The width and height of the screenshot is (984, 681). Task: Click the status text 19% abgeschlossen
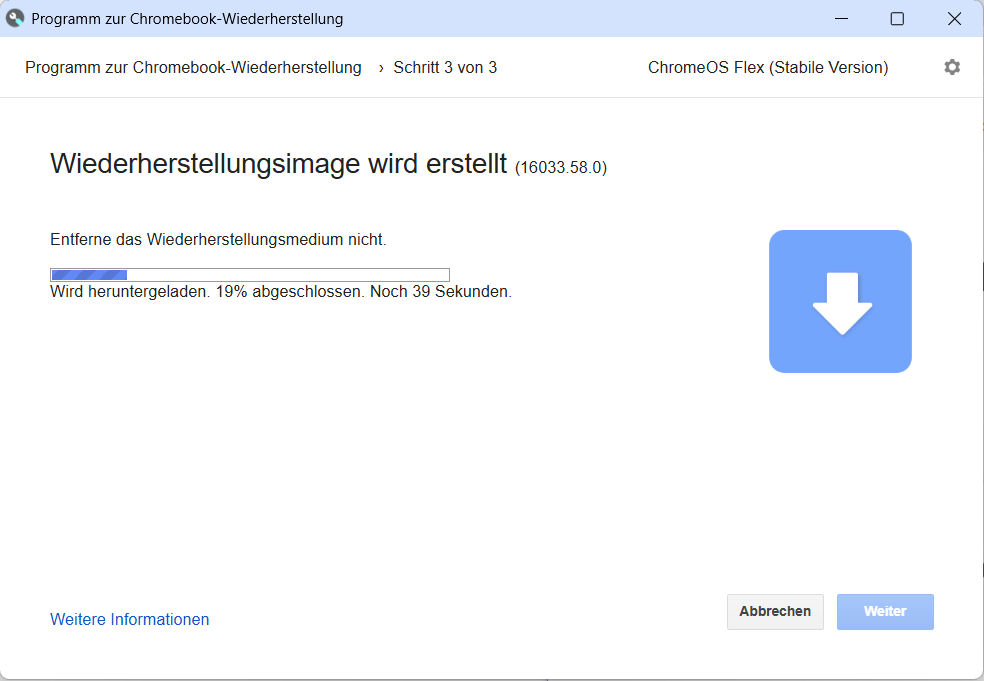click(x=290, y=292)
